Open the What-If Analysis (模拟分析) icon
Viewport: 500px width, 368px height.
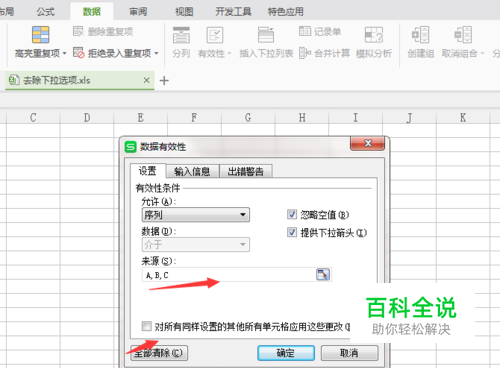[374, 35]
